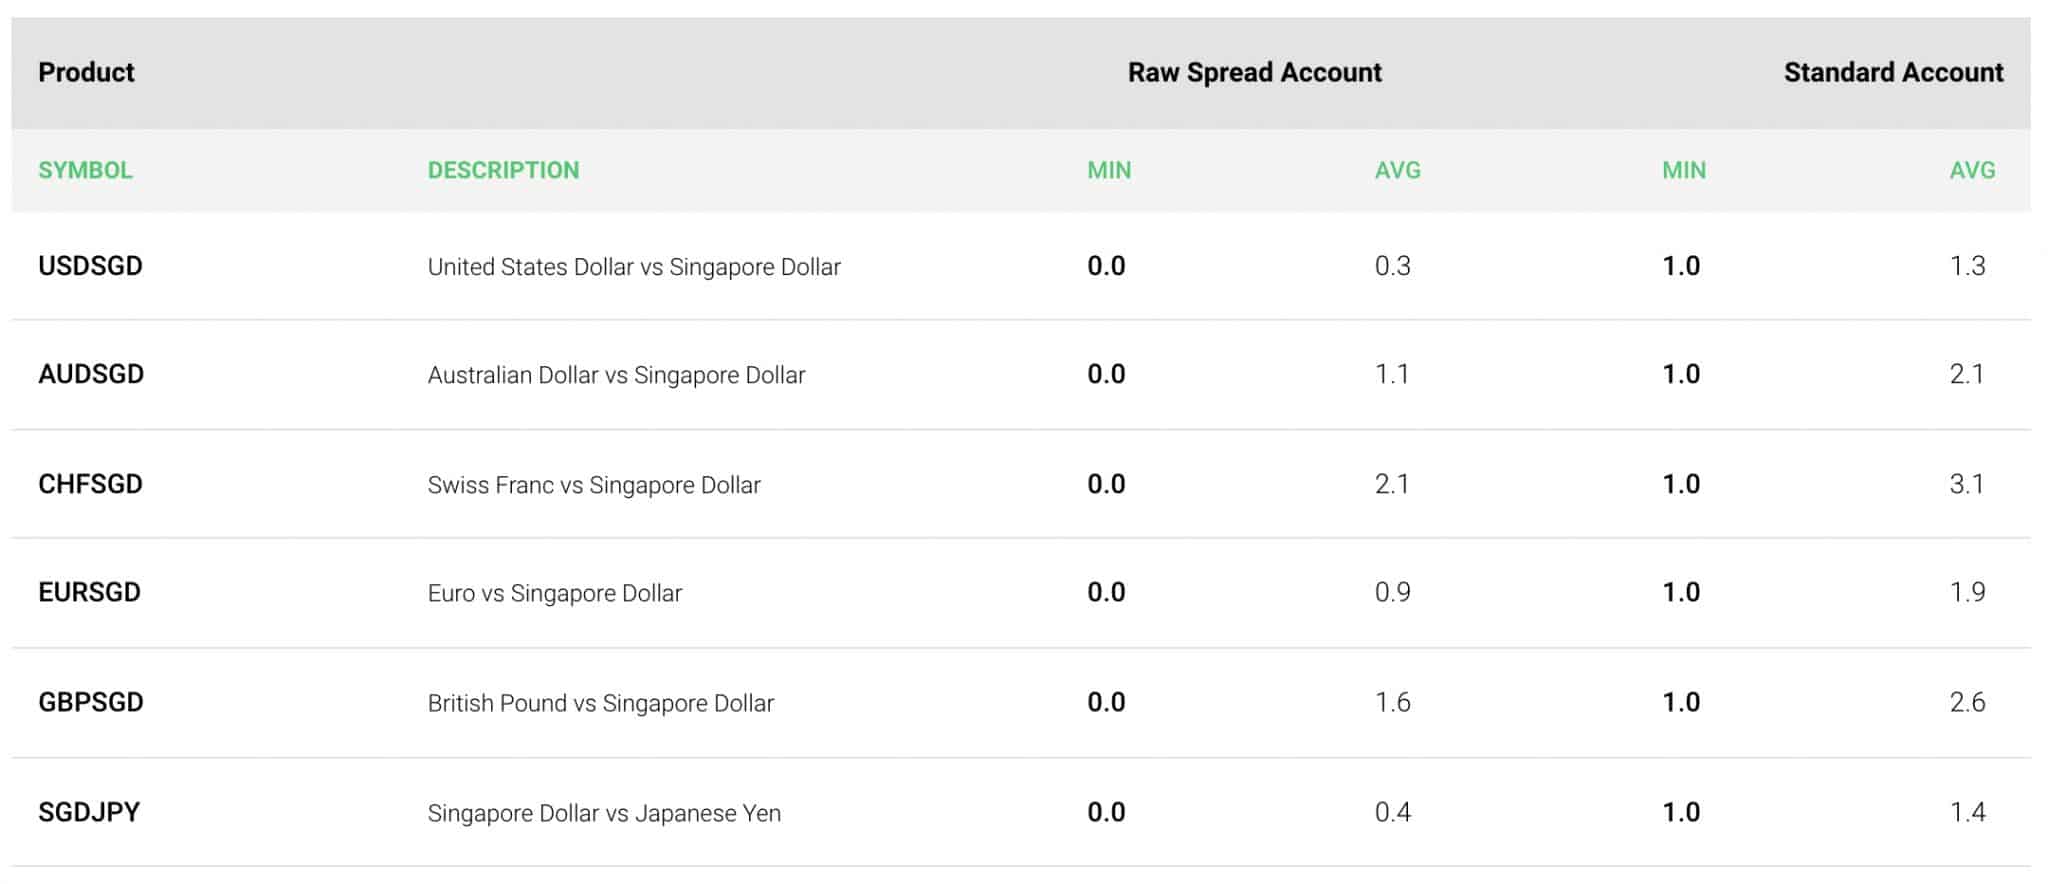Click USDSGD raw spread average 0.3
The width and height of the screenshot is (2048, 884).
point(1393,266)
